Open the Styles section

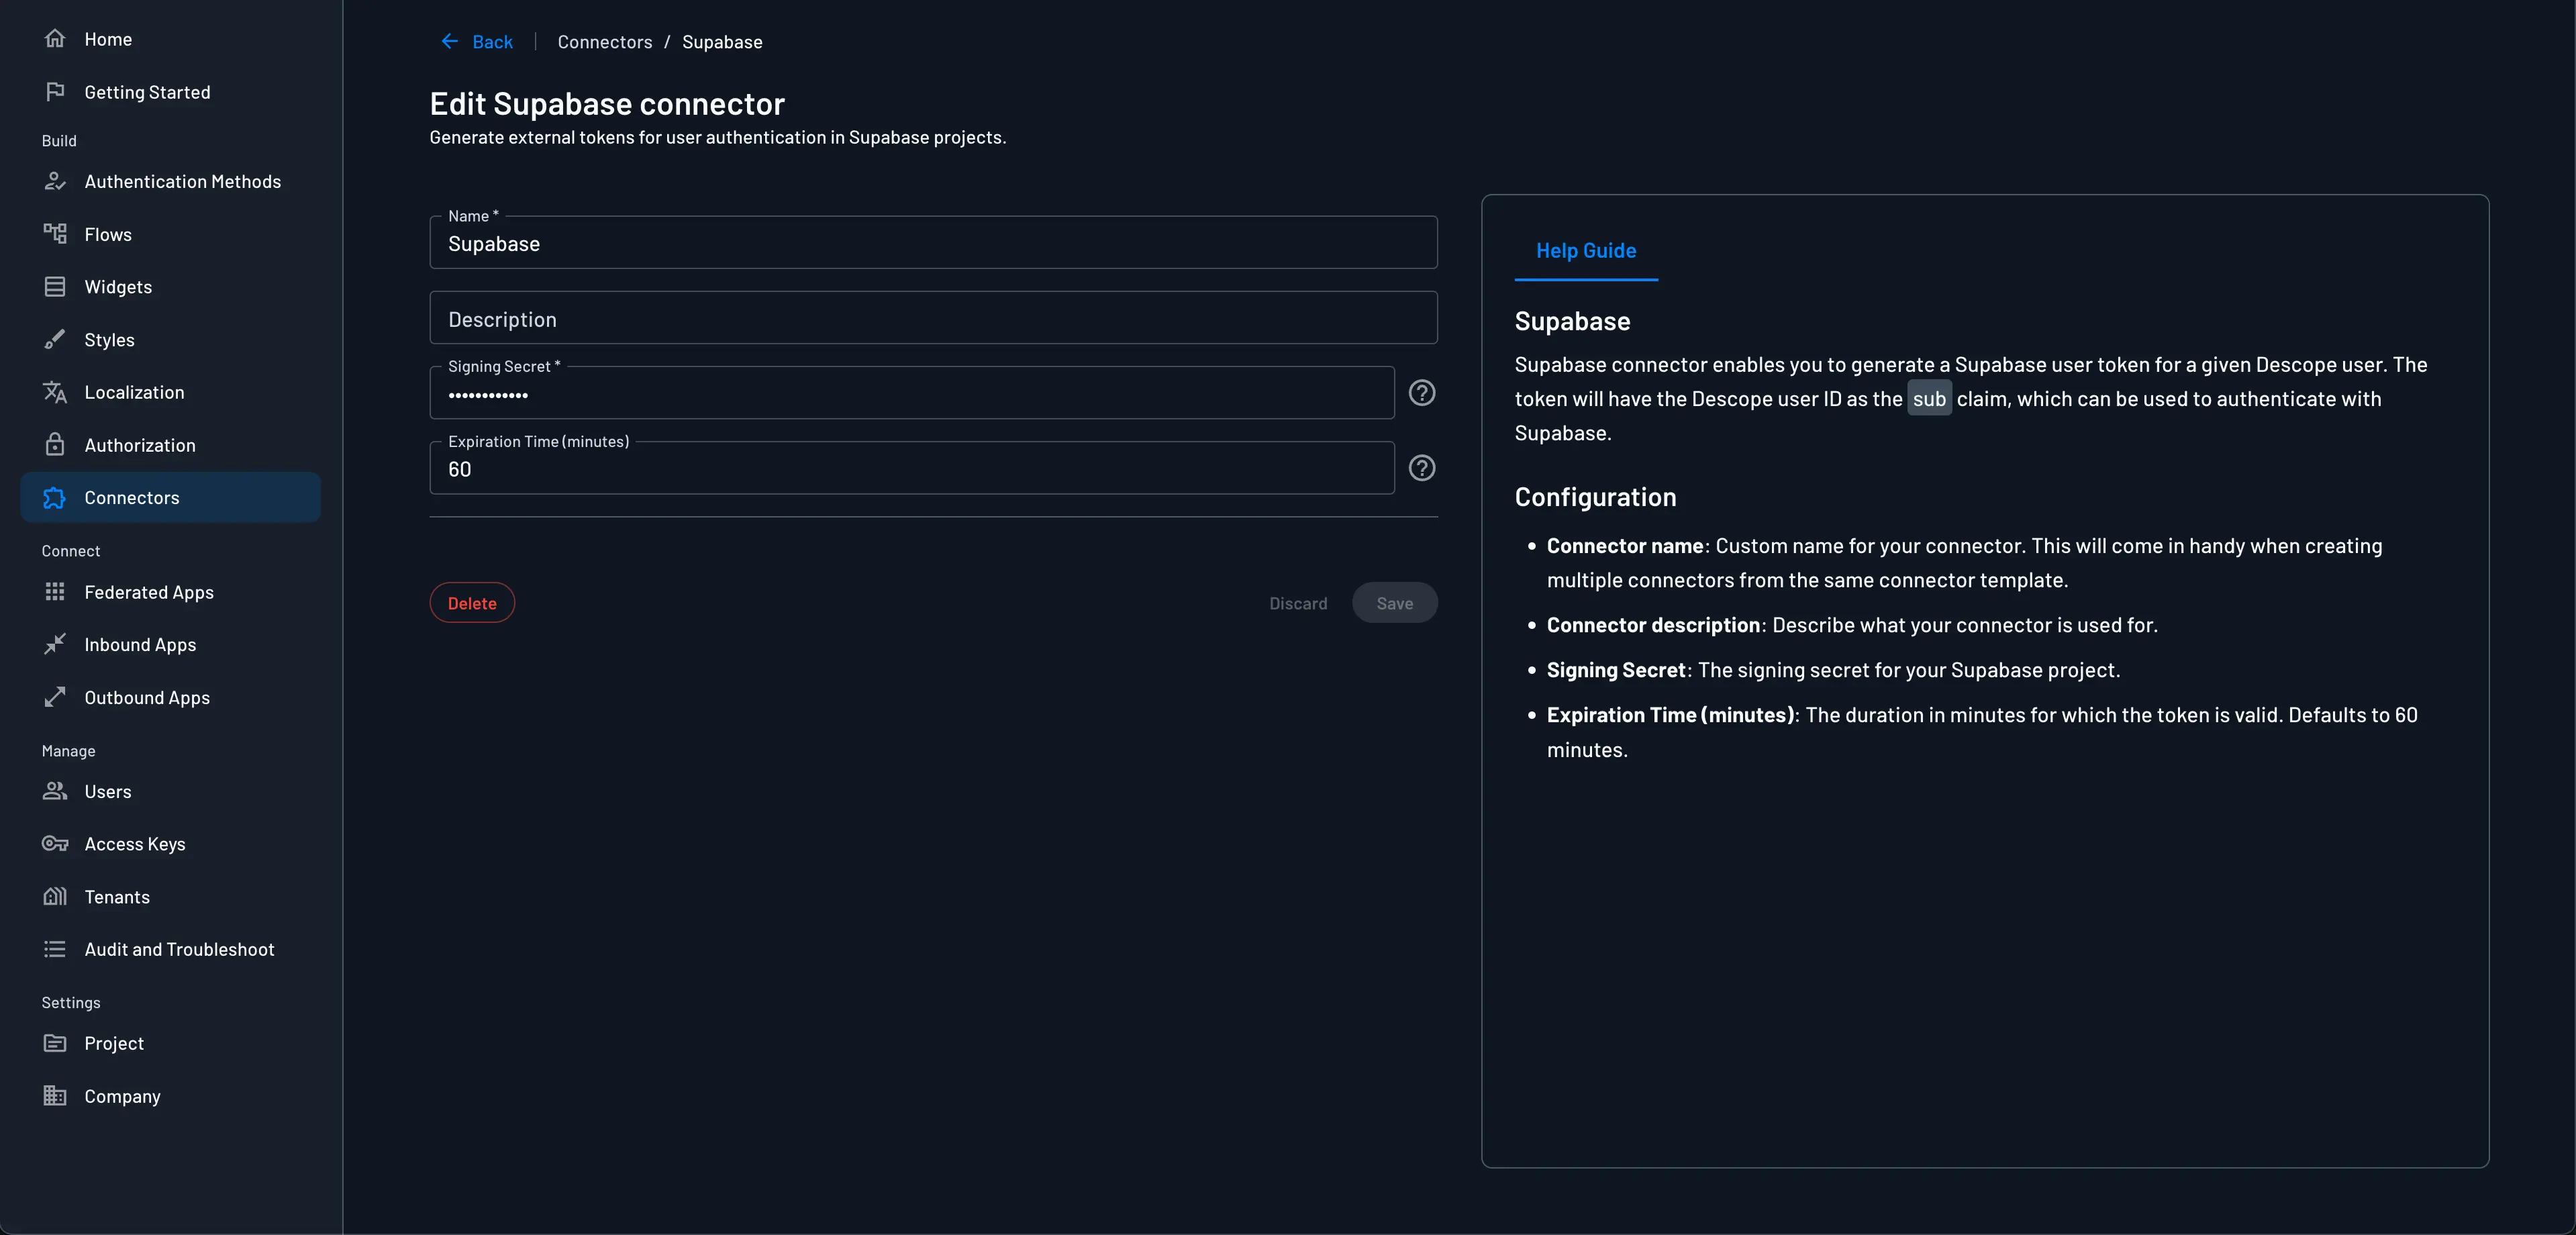(x=109, y=339)
